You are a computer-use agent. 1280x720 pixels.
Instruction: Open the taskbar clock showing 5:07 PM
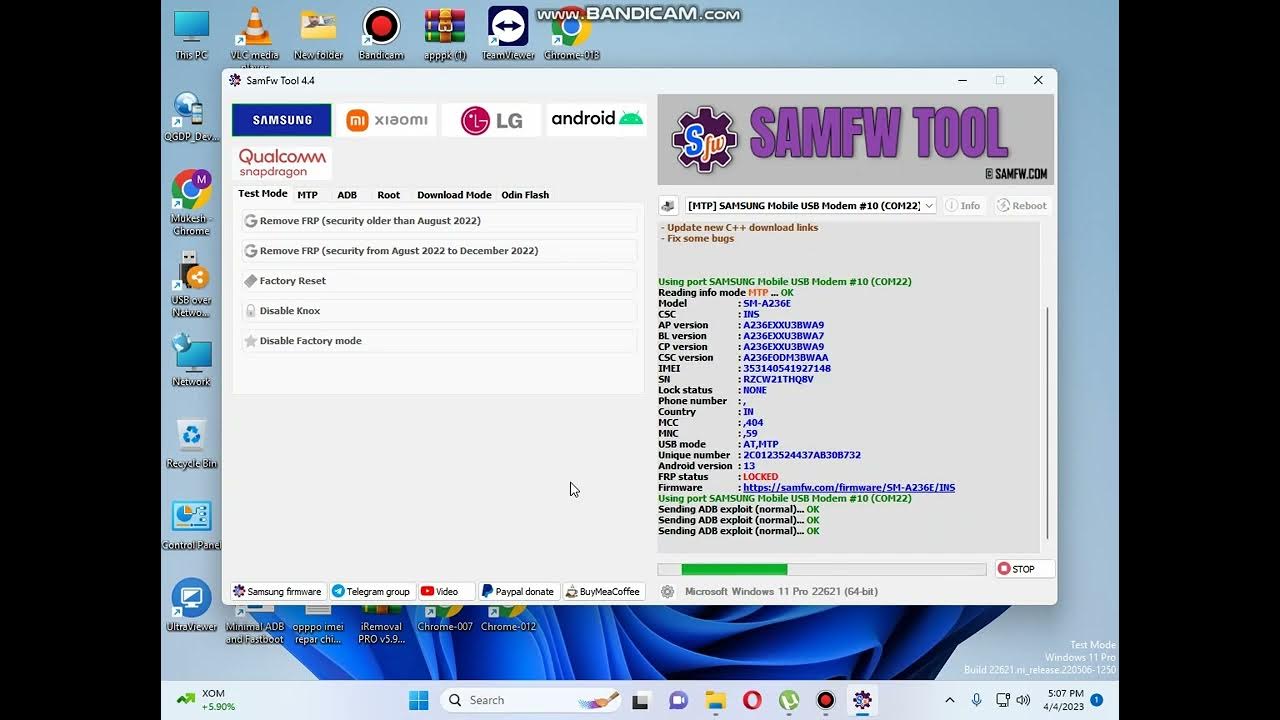[1065, 700]
